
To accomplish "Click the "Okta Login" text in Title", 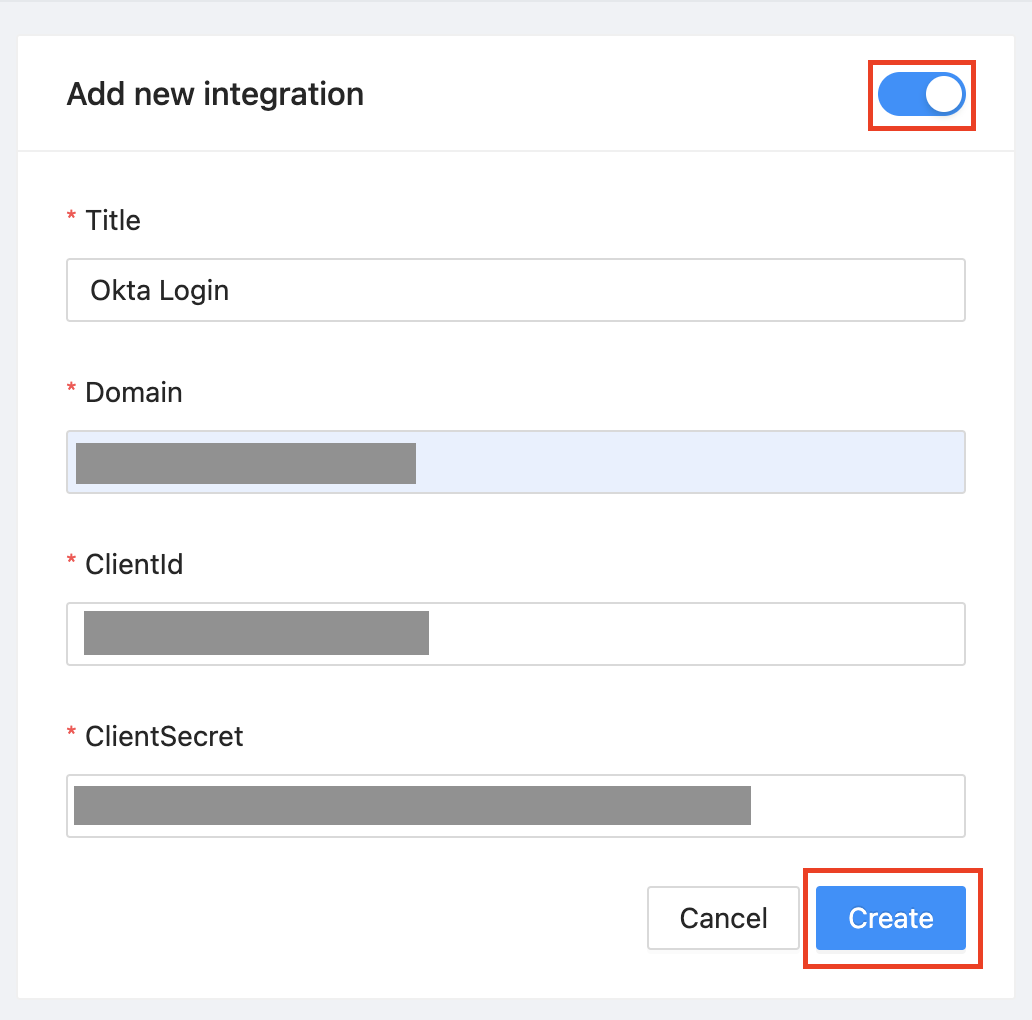I will click(160, 291).
